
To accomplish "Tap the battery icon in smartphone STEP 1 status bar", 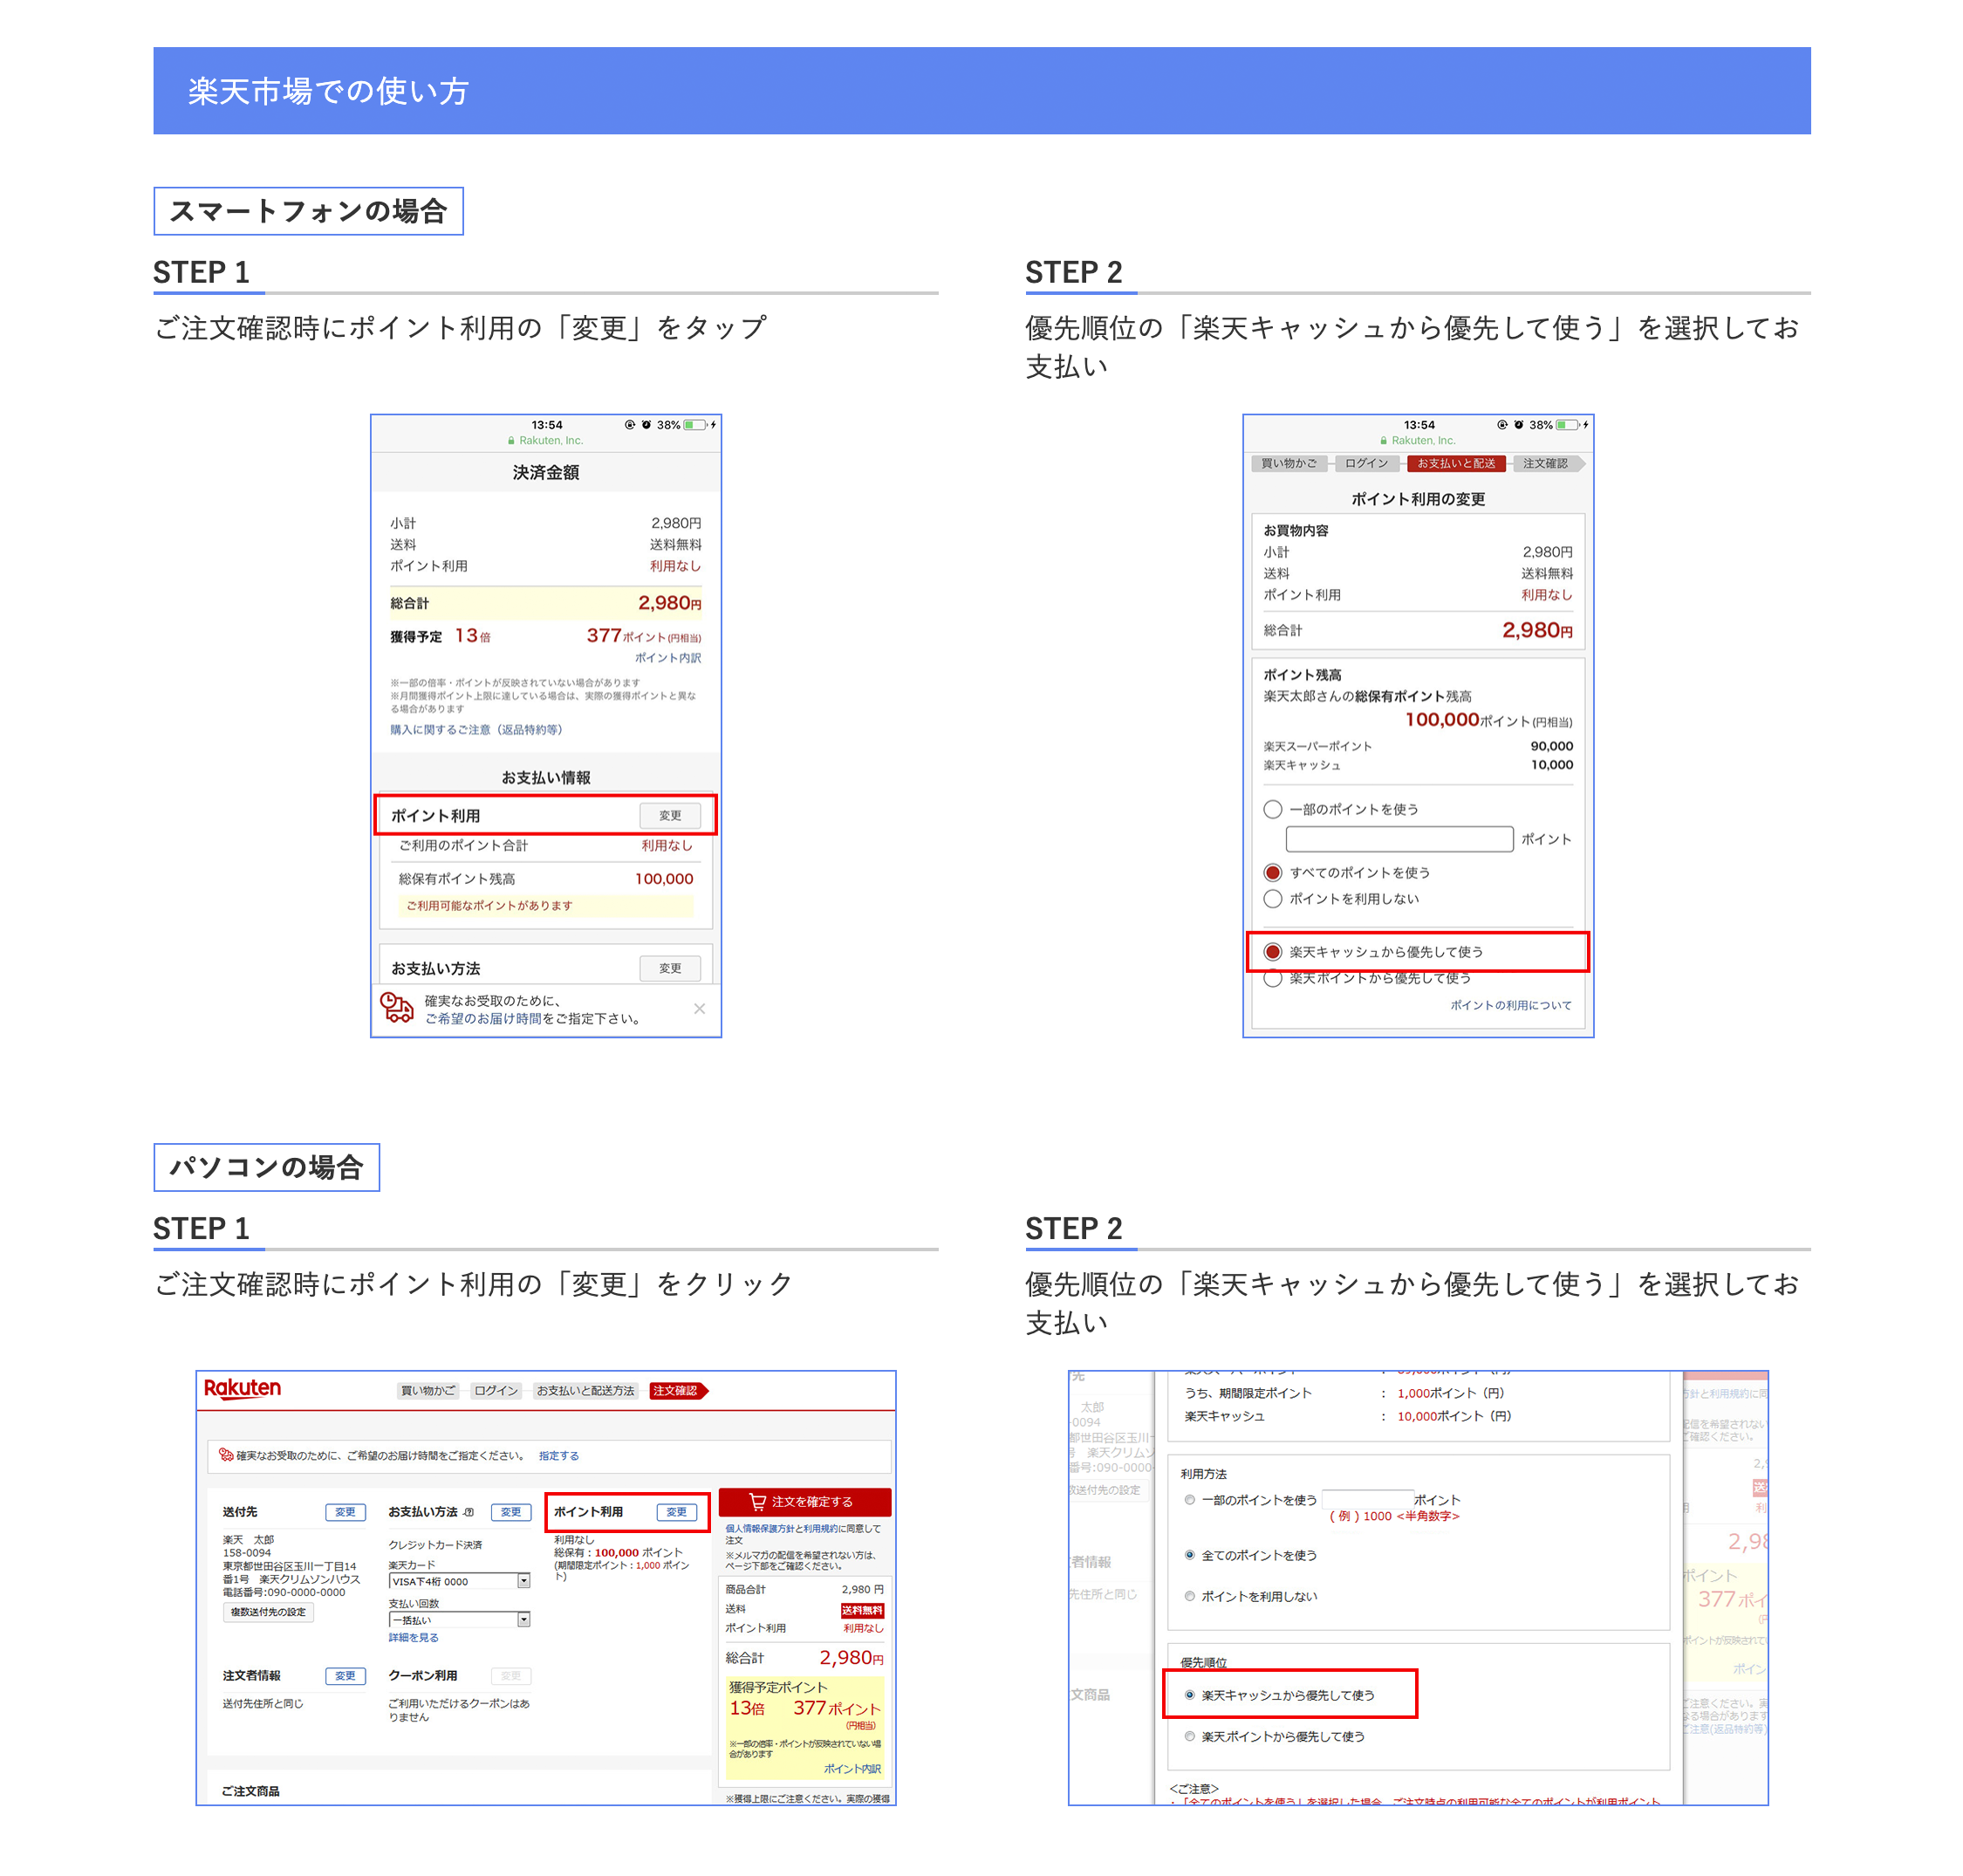I will pyautogui.click(x=695, y=425).
